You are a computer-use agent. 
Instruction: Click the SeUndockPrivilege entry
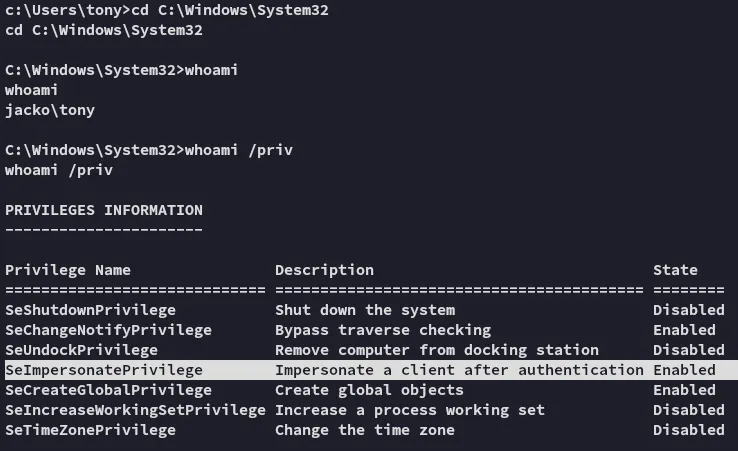click(x=81, y=350)
